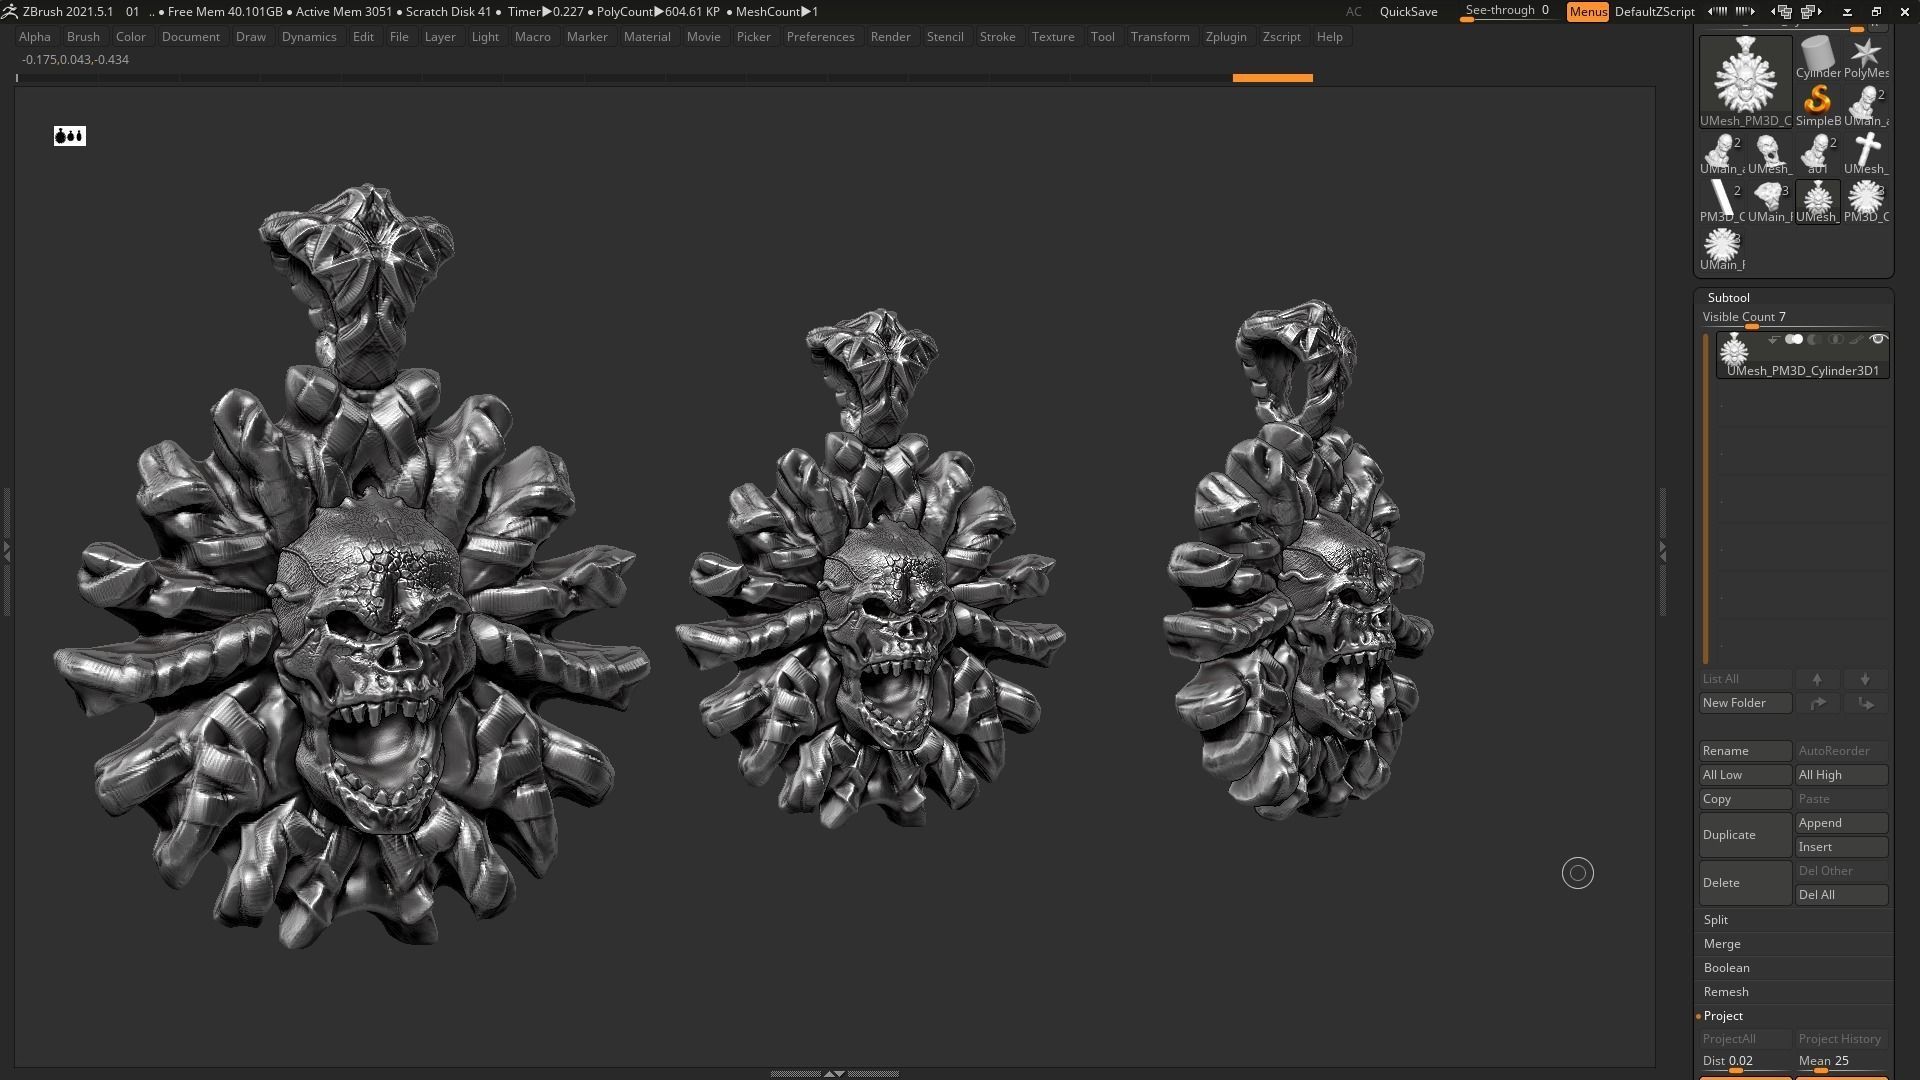This screenshot has height=1080, width=1920.
Task: Select the screaming skull UMesh tool
Action: 1769,153
